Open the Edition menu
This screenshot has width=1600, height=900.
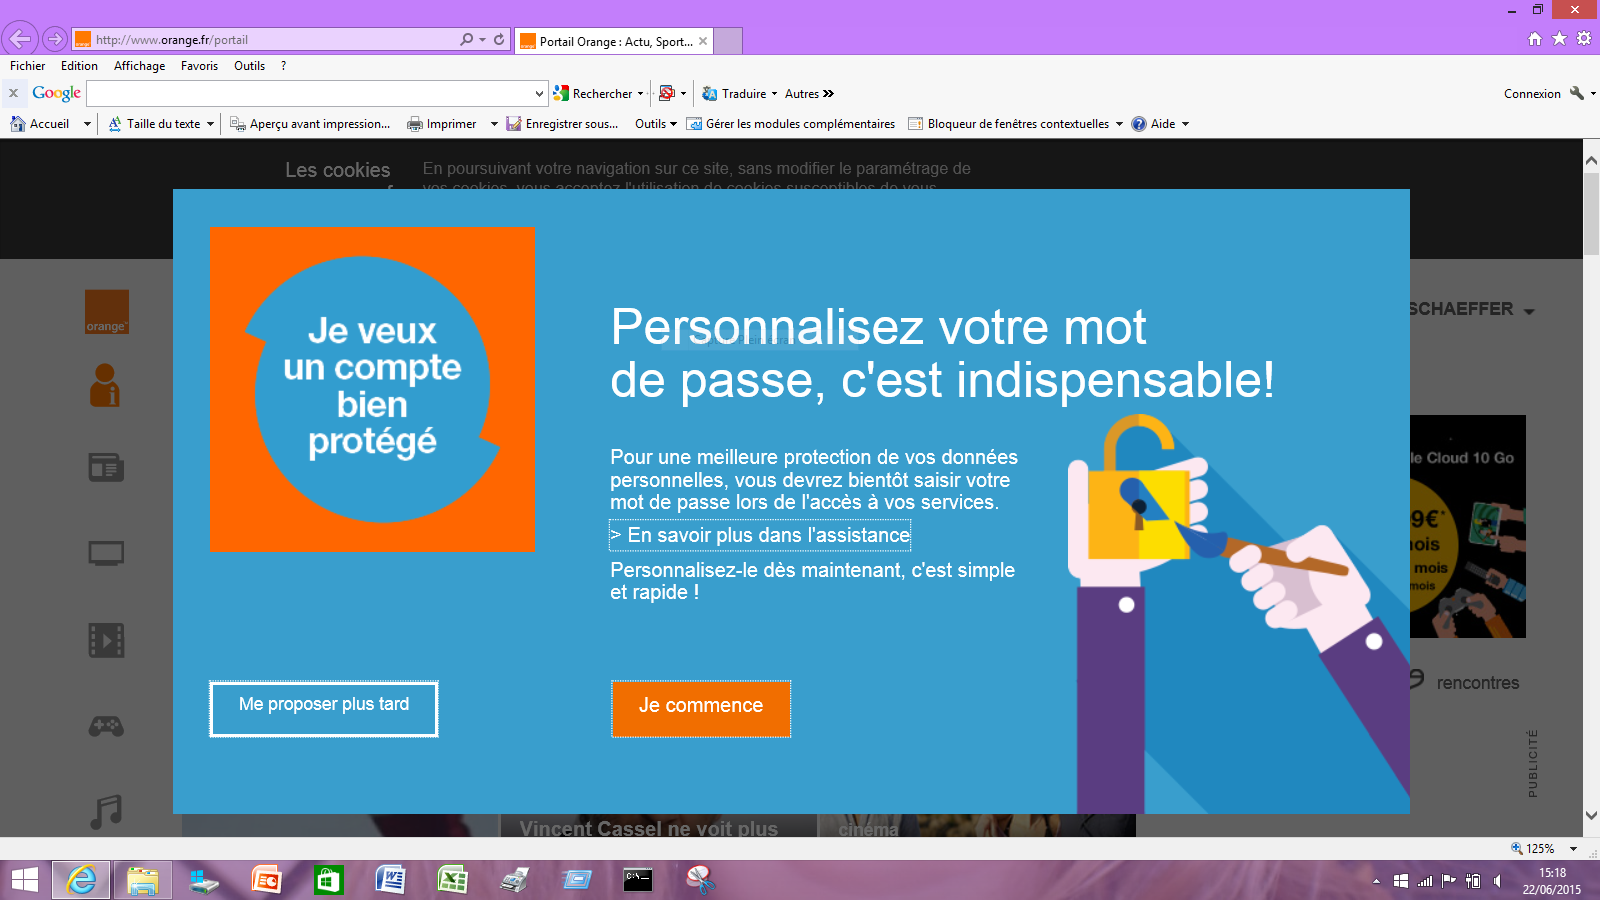(x=79, y=66)
